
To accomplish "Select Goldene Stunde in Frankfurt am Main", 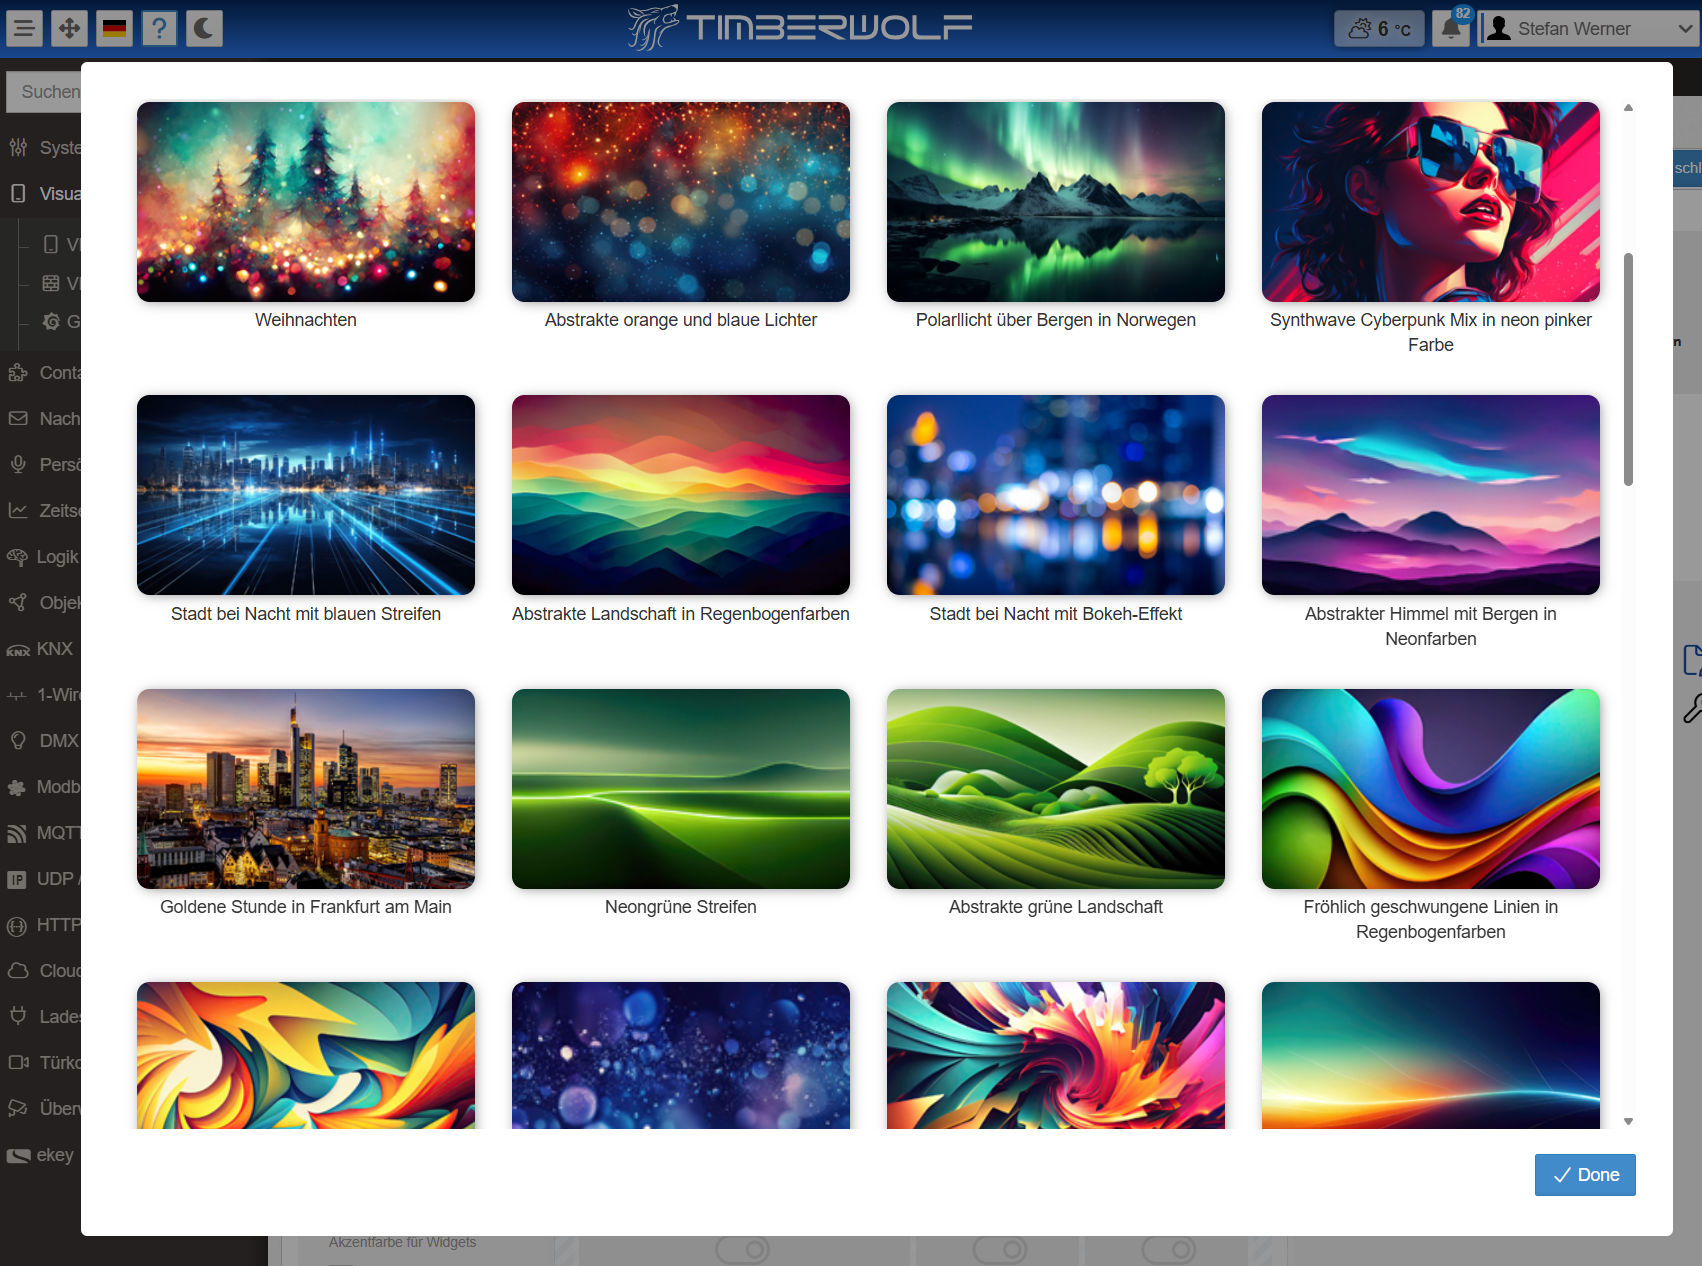I will 306,789.
